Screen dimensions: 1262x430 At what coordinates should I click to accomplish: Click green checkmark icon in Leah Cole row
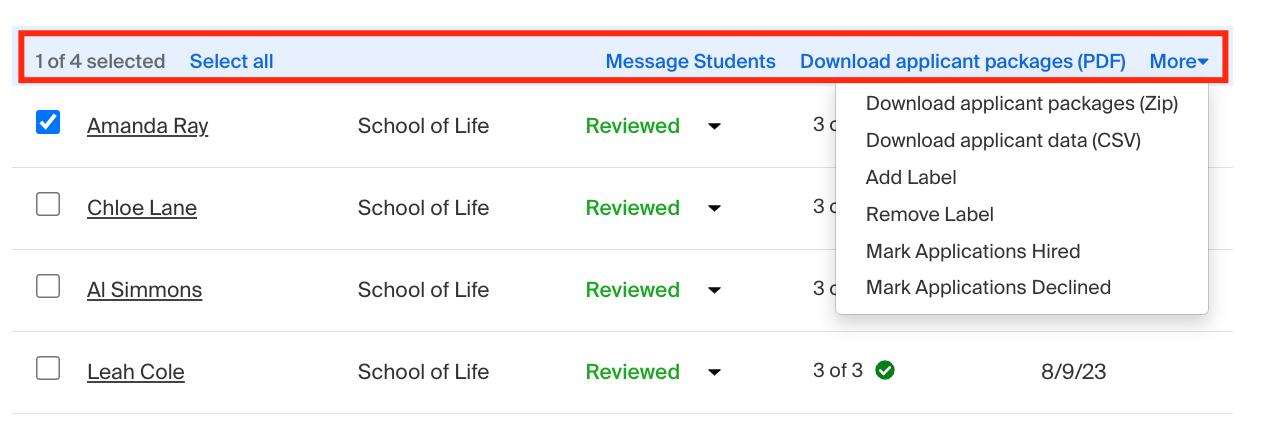click(885, 371)
